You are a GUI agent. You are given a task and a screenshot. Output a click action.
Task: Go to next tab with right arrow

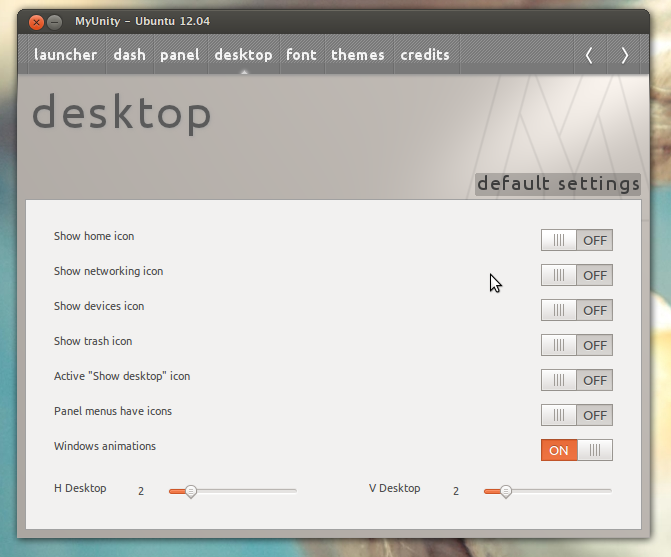pos(624,55)
